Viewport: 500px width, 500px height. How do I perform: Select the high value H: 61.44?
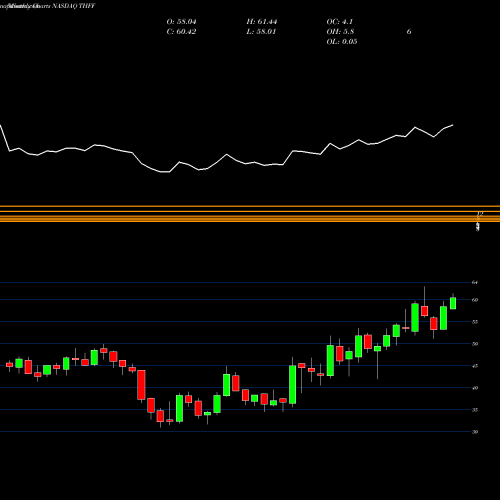point(262,22)
